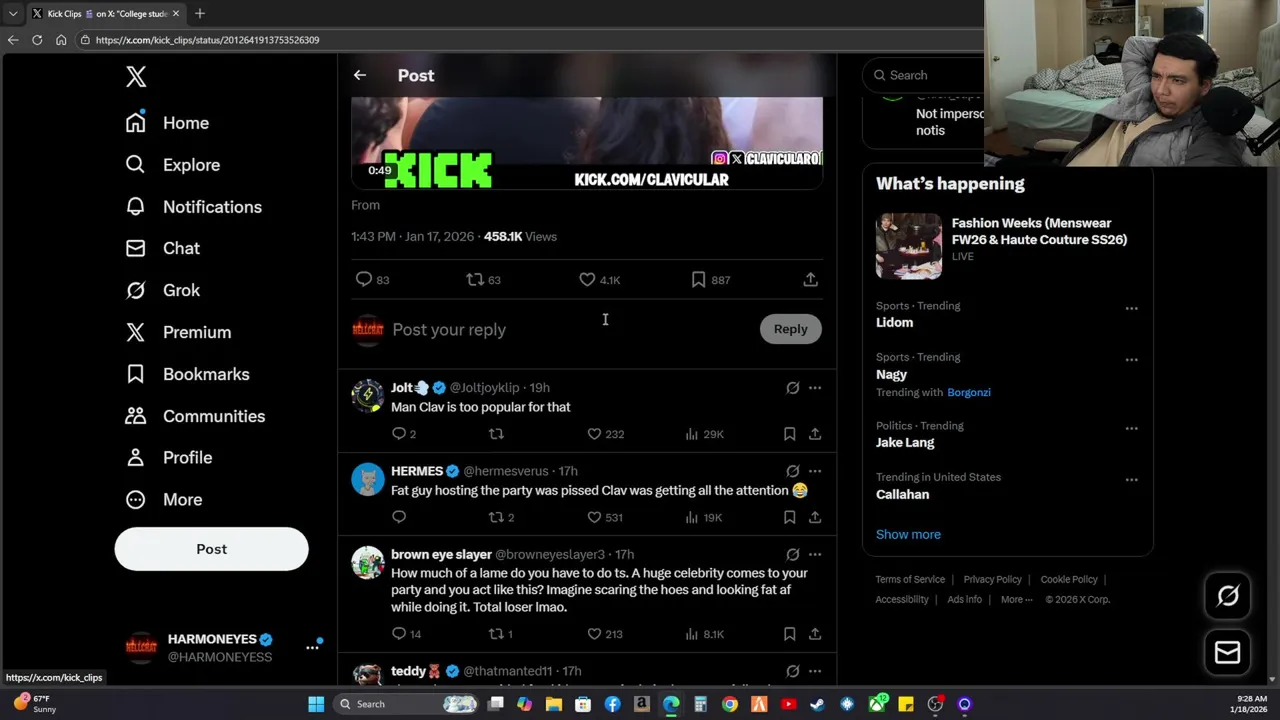Image resolution: width=1280 pixels, height=720 pixels.
Task: Like Jolt's comment with 232 likes
Action: pos(605,434)
